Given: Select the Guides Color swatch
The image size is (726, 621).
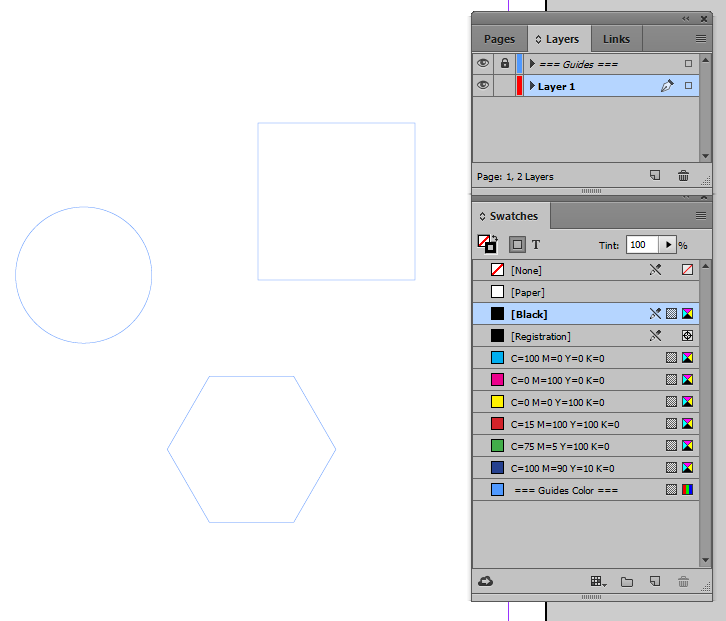Looking at the screenshot, I should click(x=586, y=490).
